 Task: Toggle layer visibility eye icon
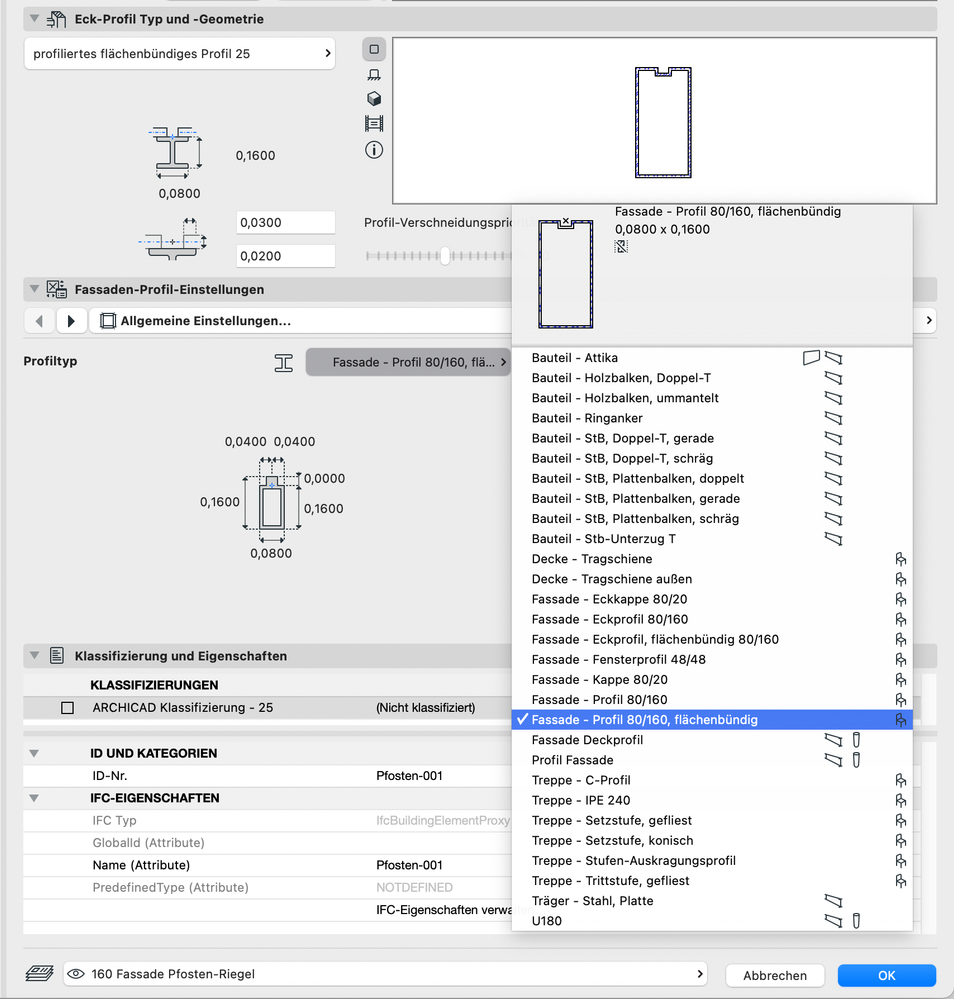76,974
